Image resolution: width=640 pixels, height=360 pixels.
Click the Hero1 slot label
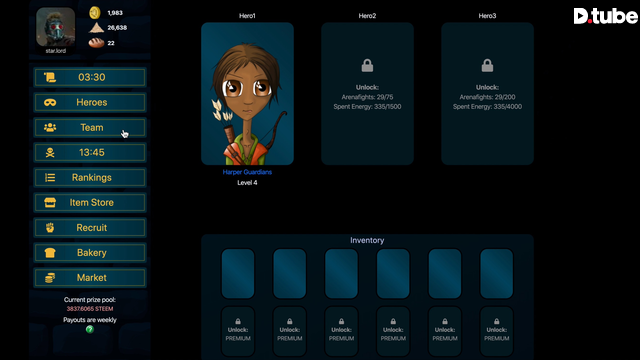coord(247,16)
